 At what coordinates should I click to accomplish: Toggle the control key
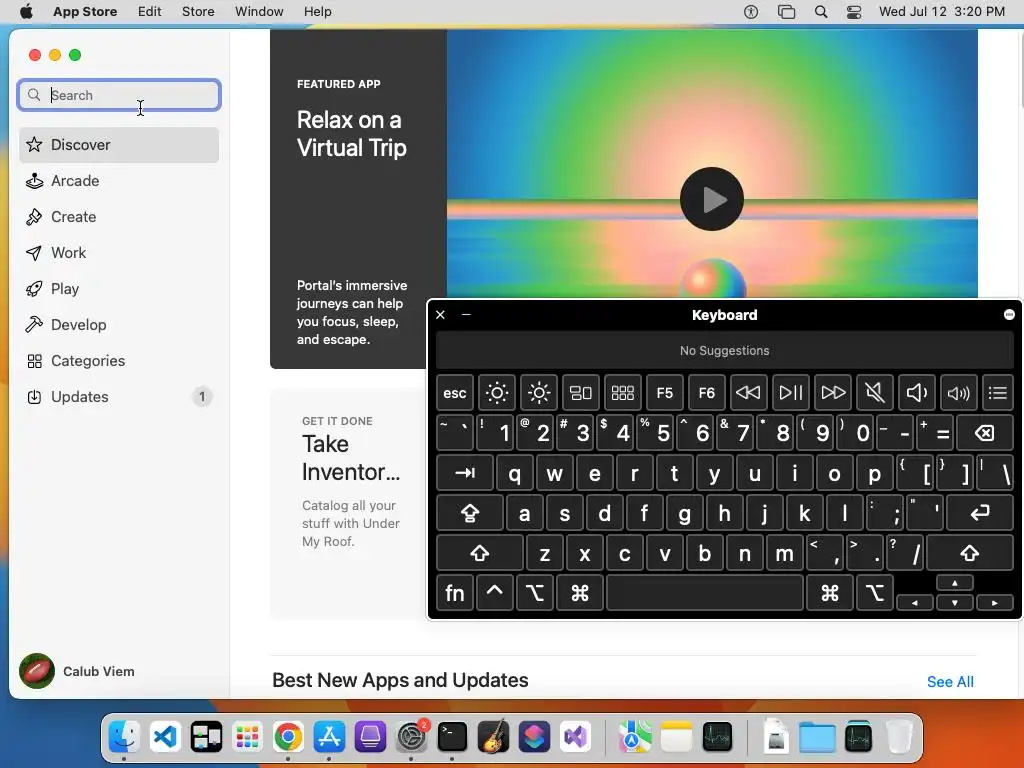[494, 593]
